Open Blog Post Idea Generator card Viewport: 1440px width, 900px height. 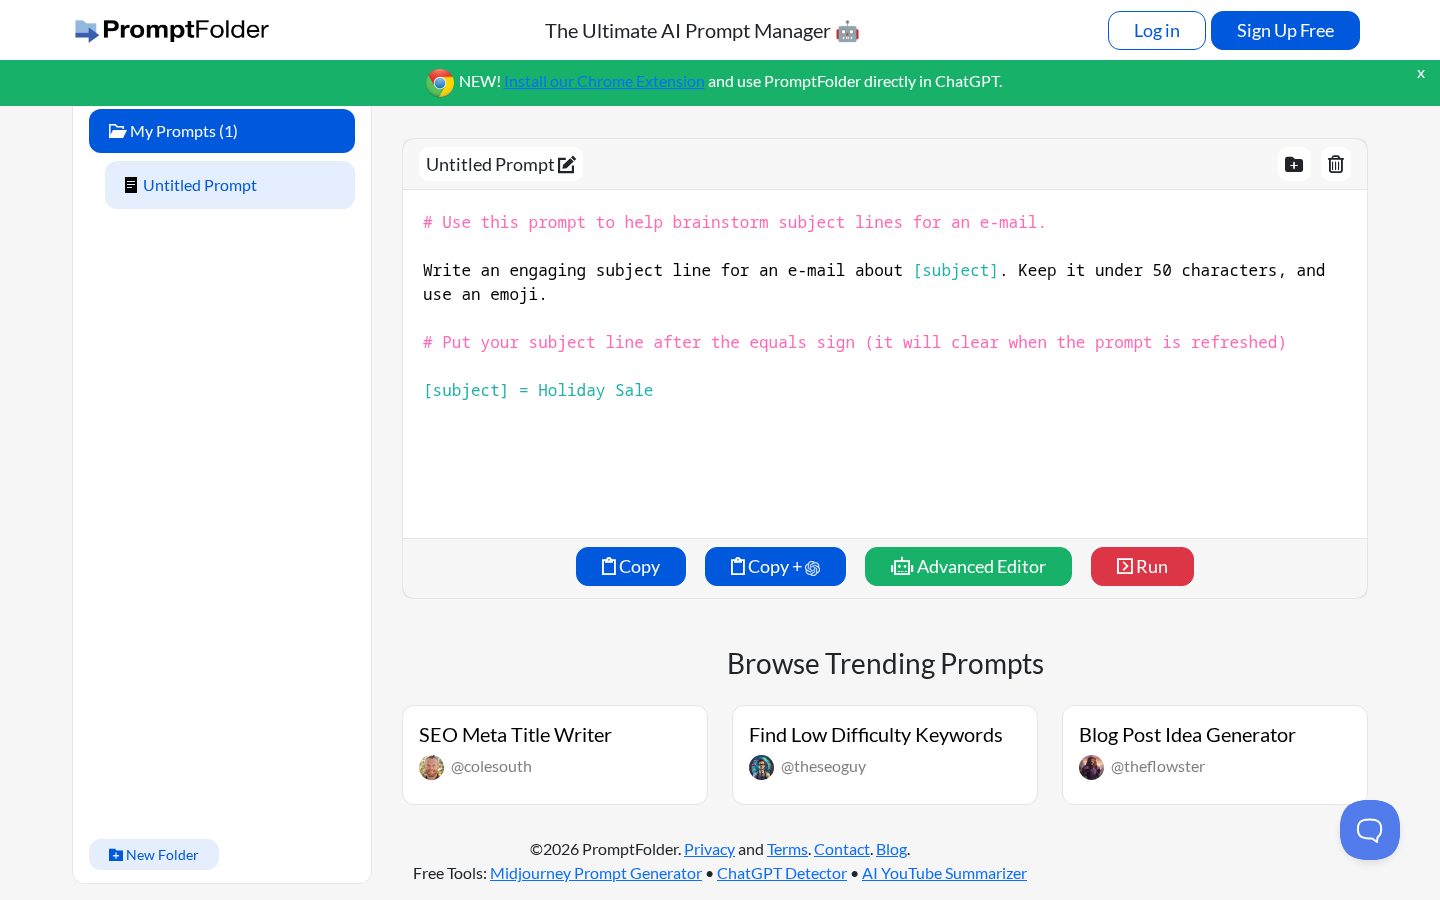1215,755
